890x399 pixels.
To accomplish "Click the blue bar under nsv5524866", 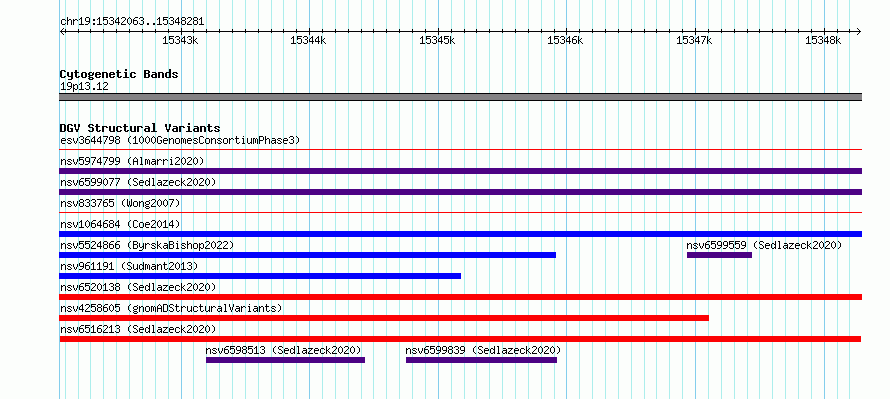I will (308, 255).
